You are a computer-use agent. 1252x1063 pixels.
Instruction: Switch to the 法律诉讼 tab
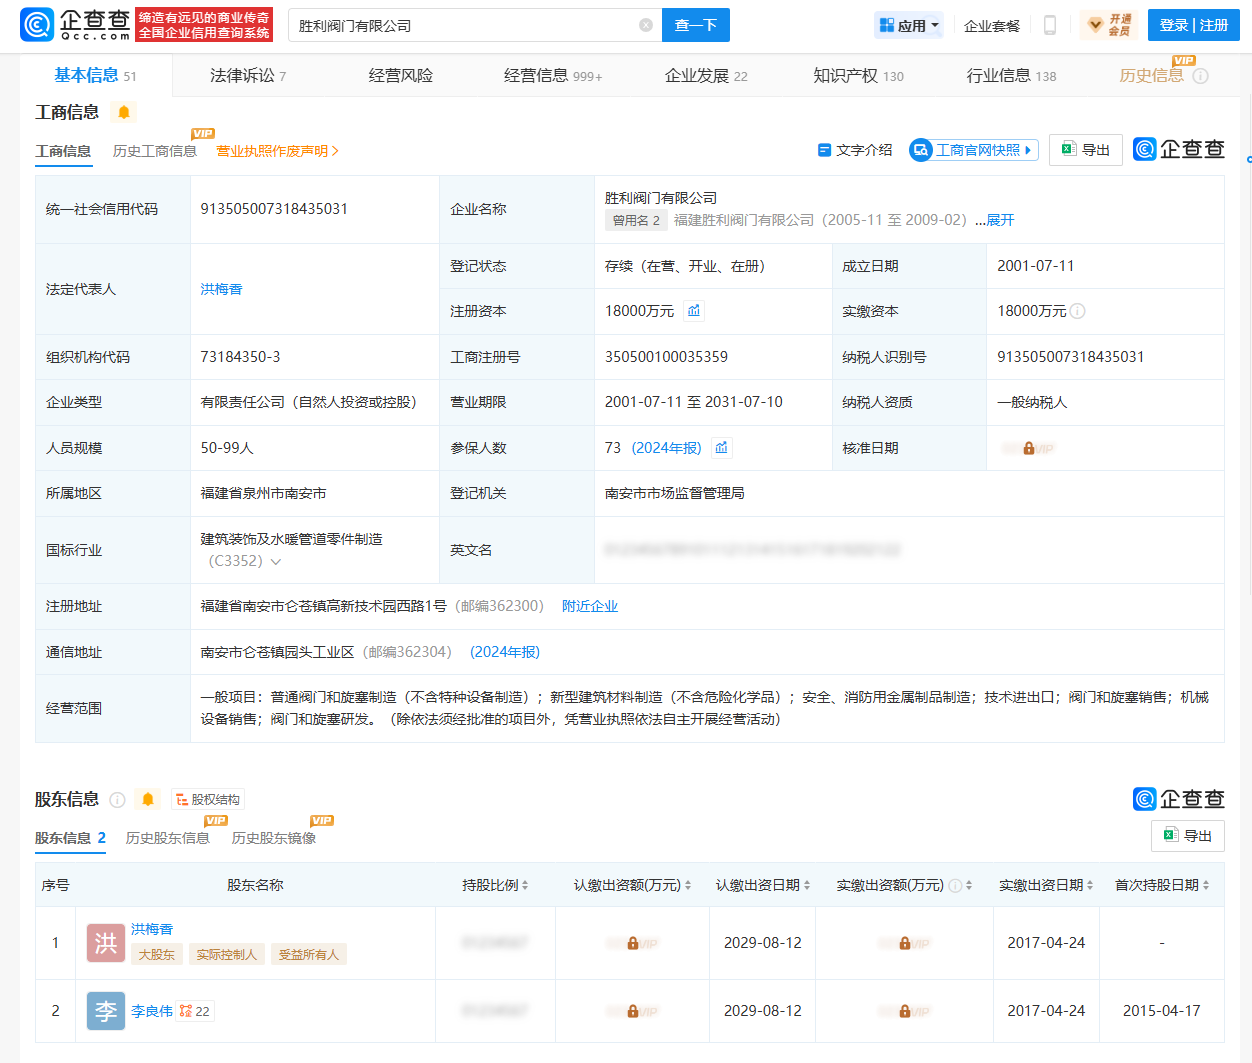point(247,76)
